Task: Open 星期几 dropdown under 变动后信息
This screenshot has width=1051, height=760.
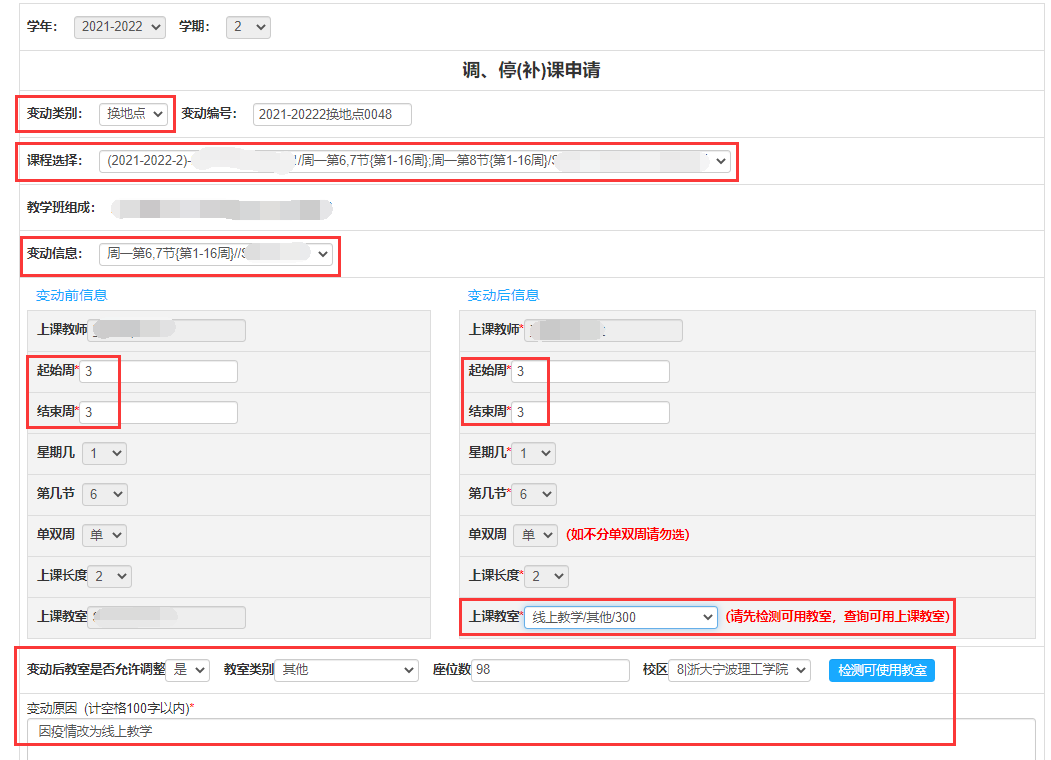Action: (x=534, y=453)
